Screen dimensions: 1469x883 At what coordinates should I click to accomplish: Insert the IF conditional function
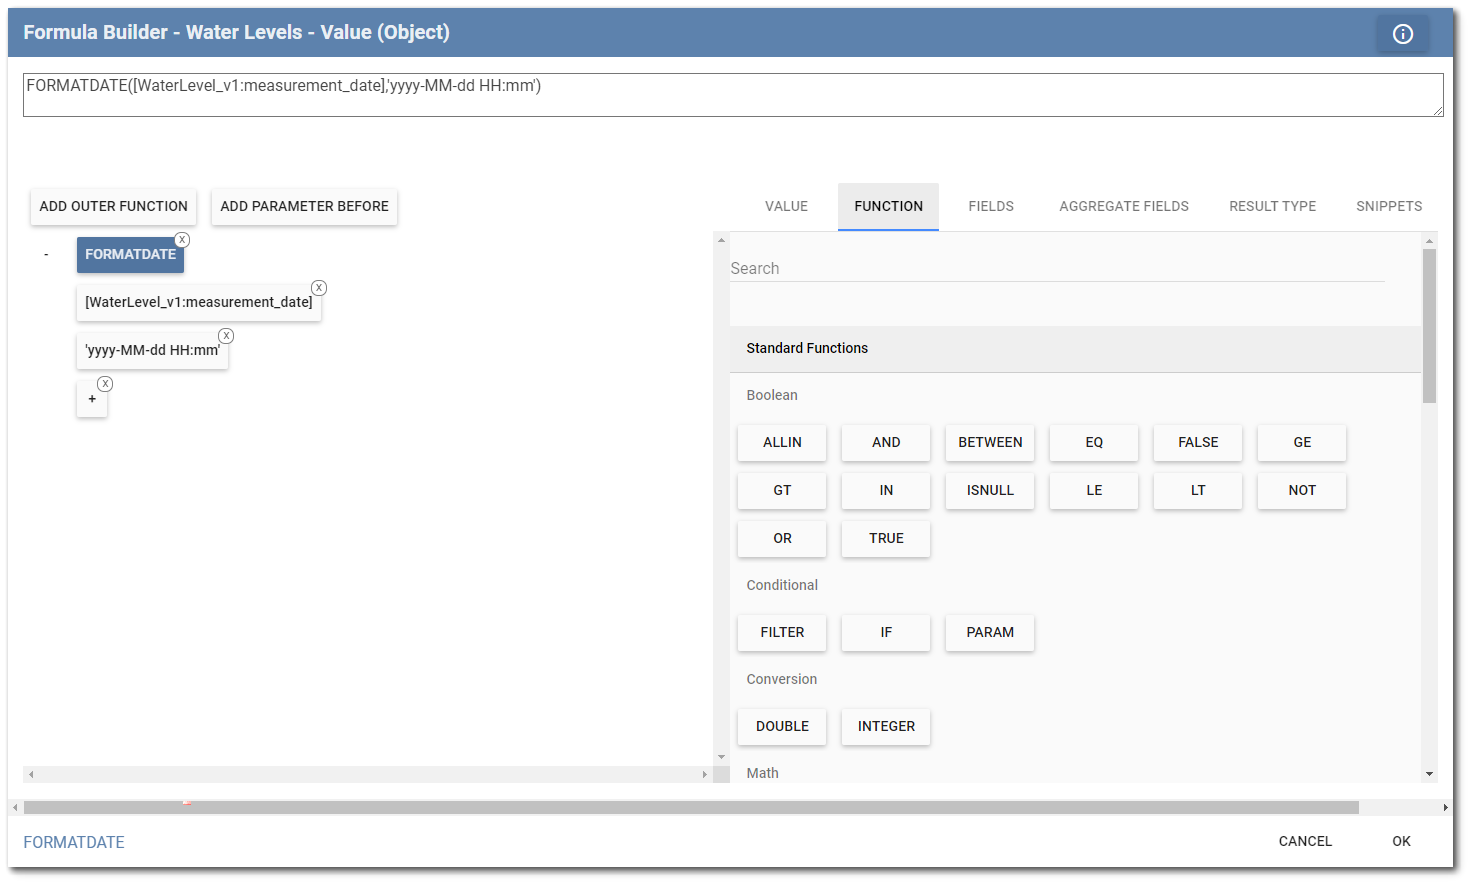pos(885,632)
